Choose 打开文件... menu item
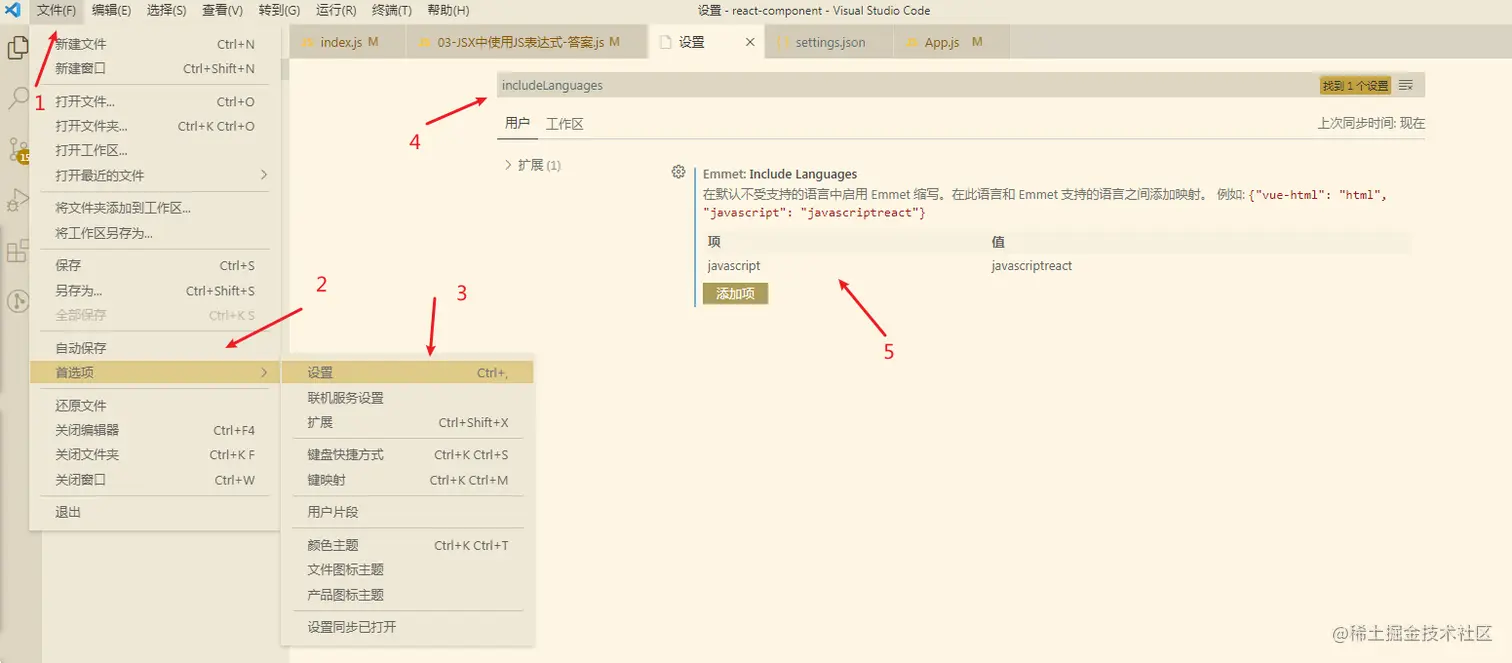 pos(155,101)
